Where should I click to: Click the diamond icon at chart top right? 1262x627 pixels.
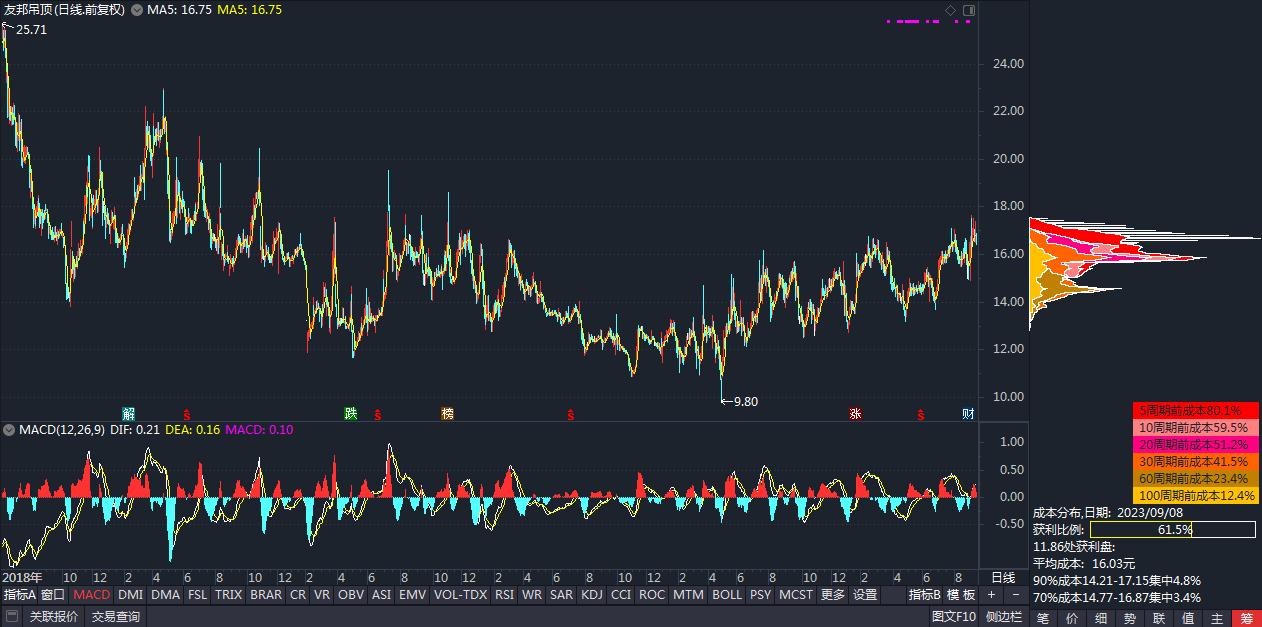click(x=951, y=10)
